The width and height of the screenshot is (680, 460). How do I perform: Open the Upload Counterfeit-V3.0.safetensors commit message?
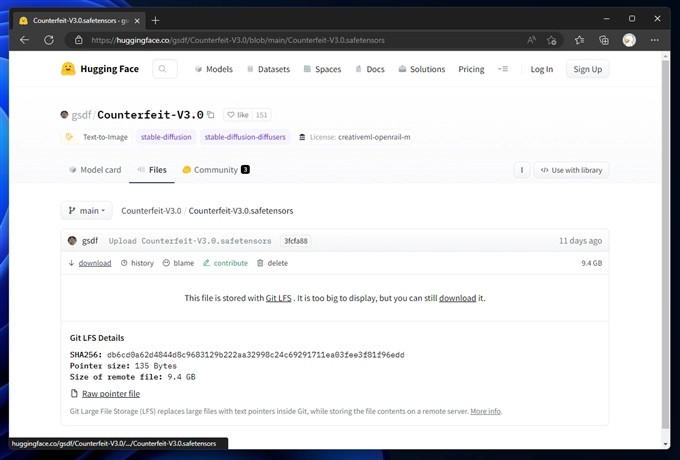click(190, 241)
